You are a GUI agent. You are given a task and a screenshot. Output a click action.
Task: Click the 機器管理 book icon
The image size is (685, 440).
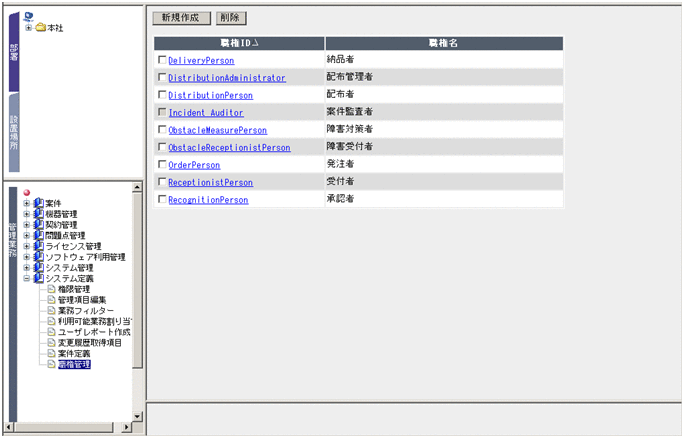pos(39,214)
